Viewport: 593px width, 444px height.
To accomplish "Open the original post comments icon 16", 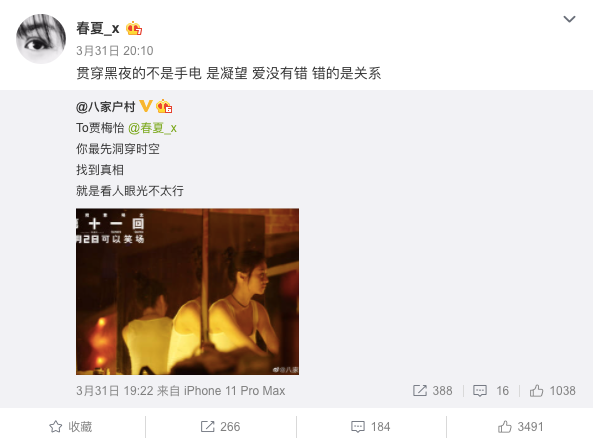I will (491, 391).
